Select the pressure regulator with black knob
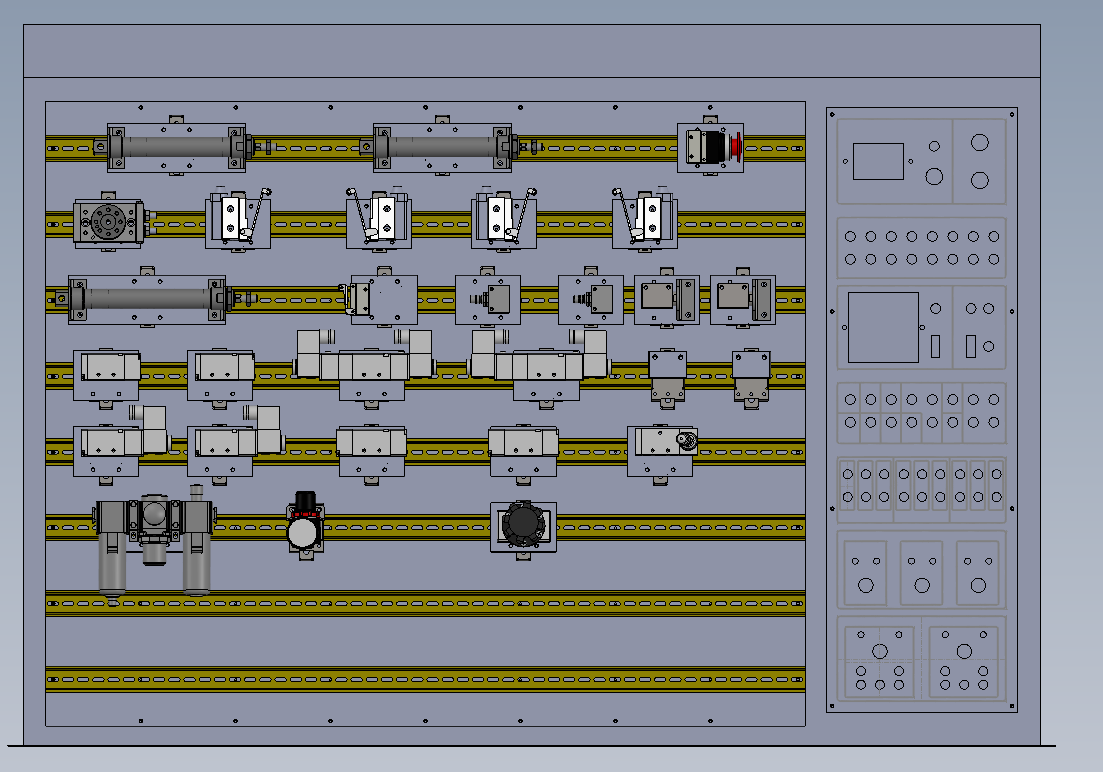The width and height of the screenshot is (1103, 772). (304, 525)
